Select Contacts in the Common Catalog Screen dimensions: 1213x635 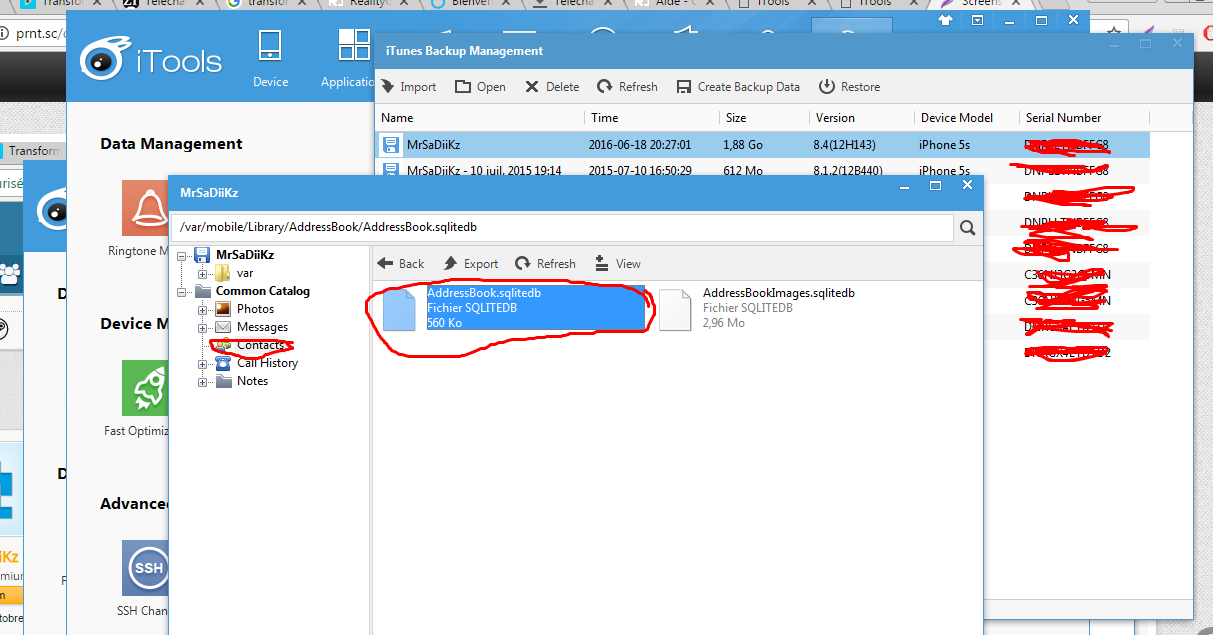(260, 345)
